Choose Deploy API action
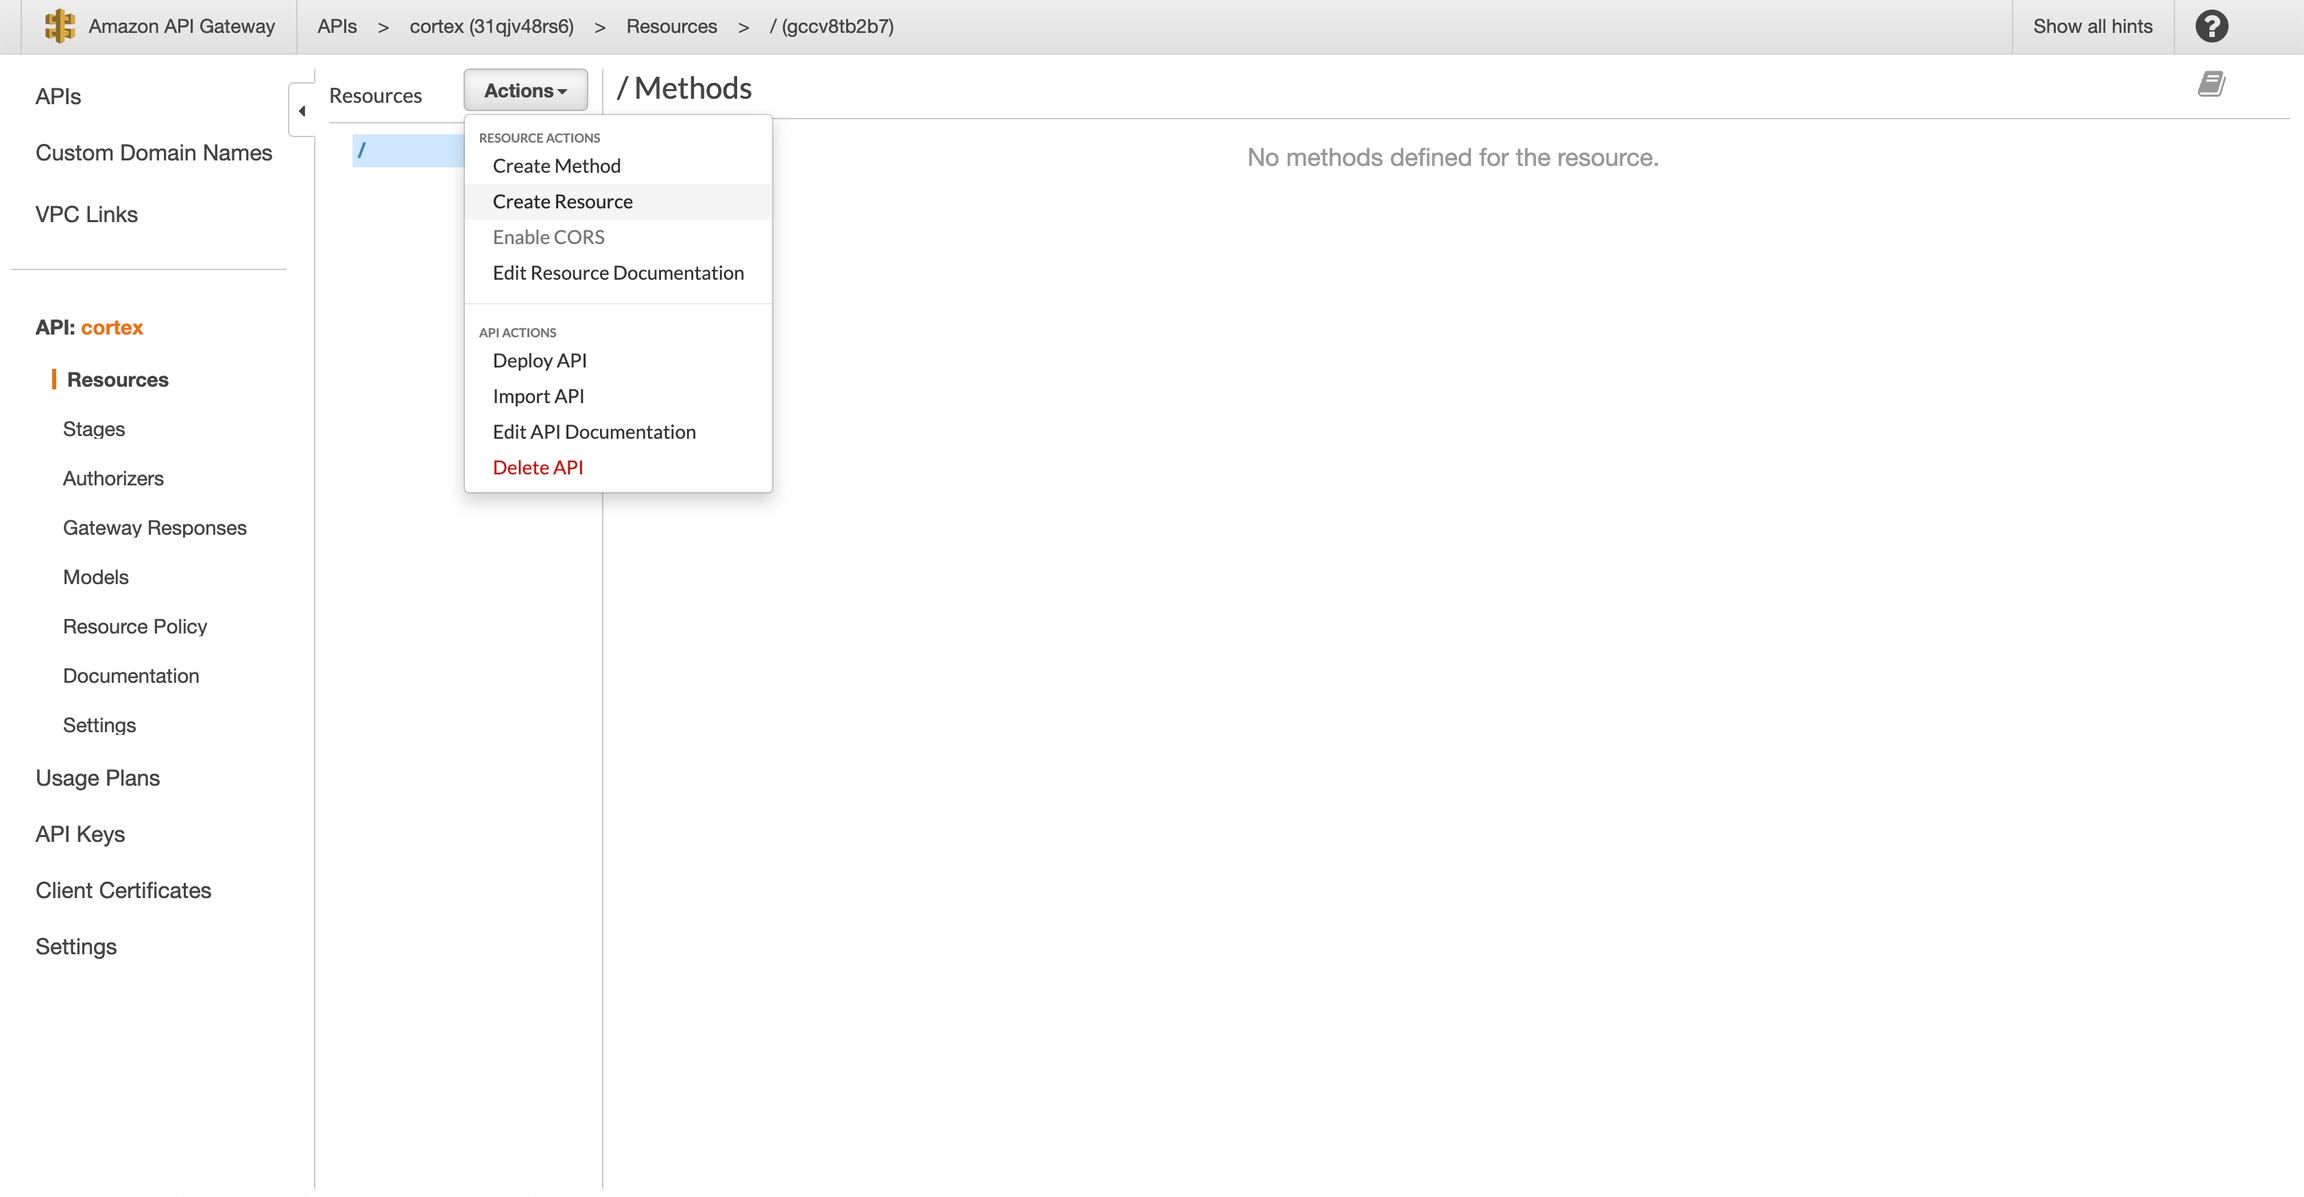Screen dimensions: 2304x1197 click(539, 360)
